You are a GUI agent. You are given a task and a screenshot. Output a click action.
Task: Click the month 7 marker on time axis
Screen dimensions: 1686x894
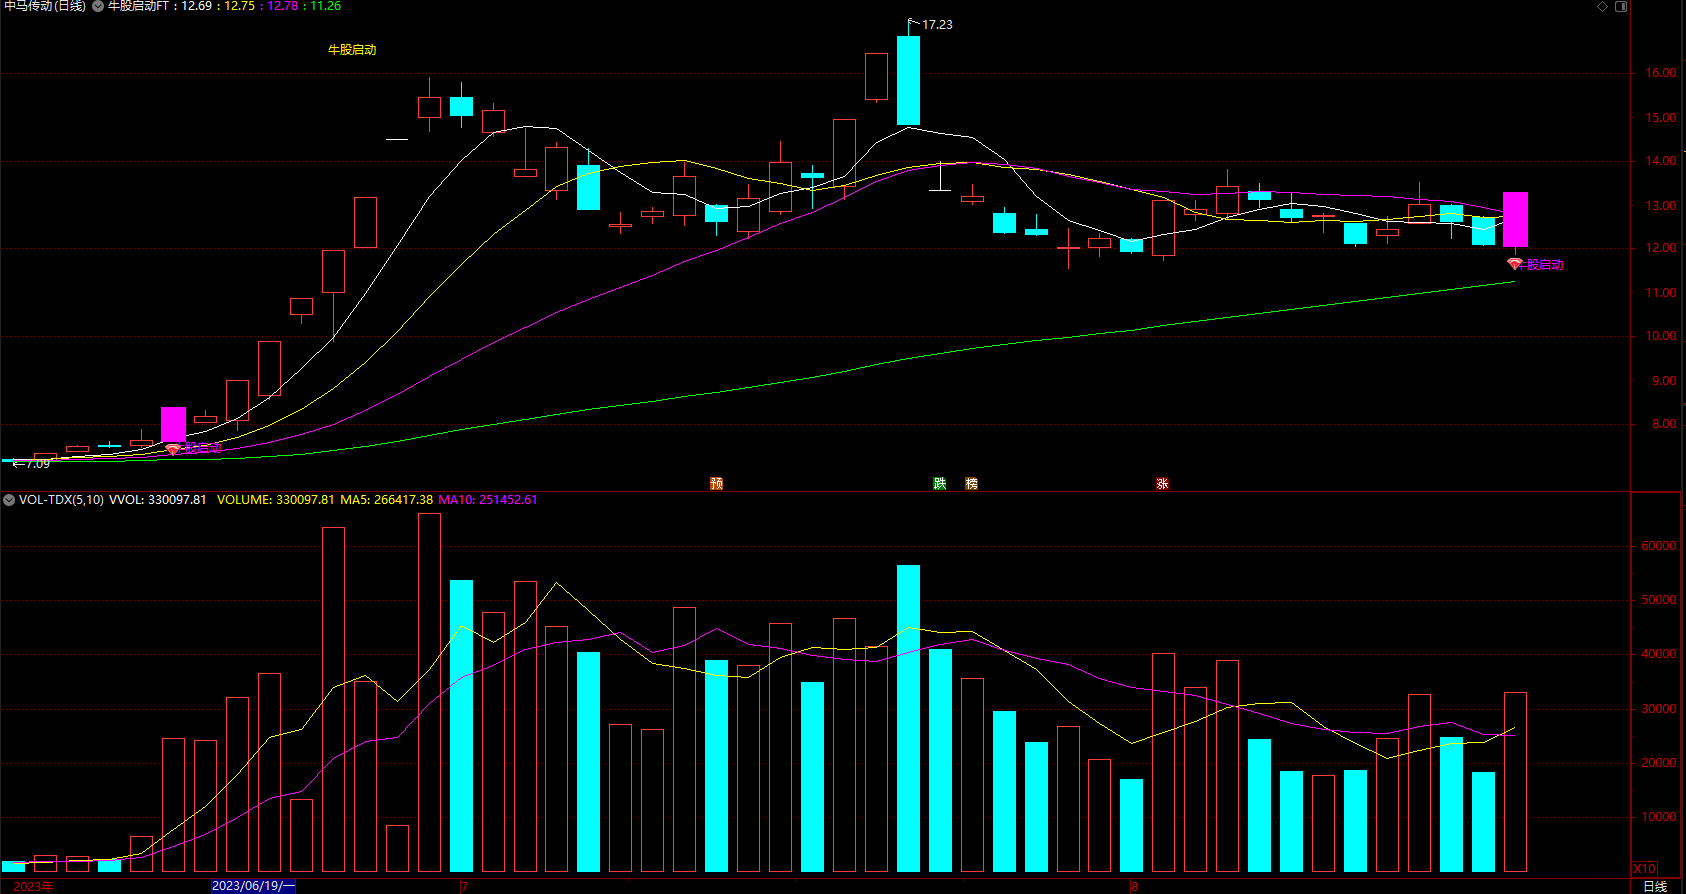click(464, 886)
